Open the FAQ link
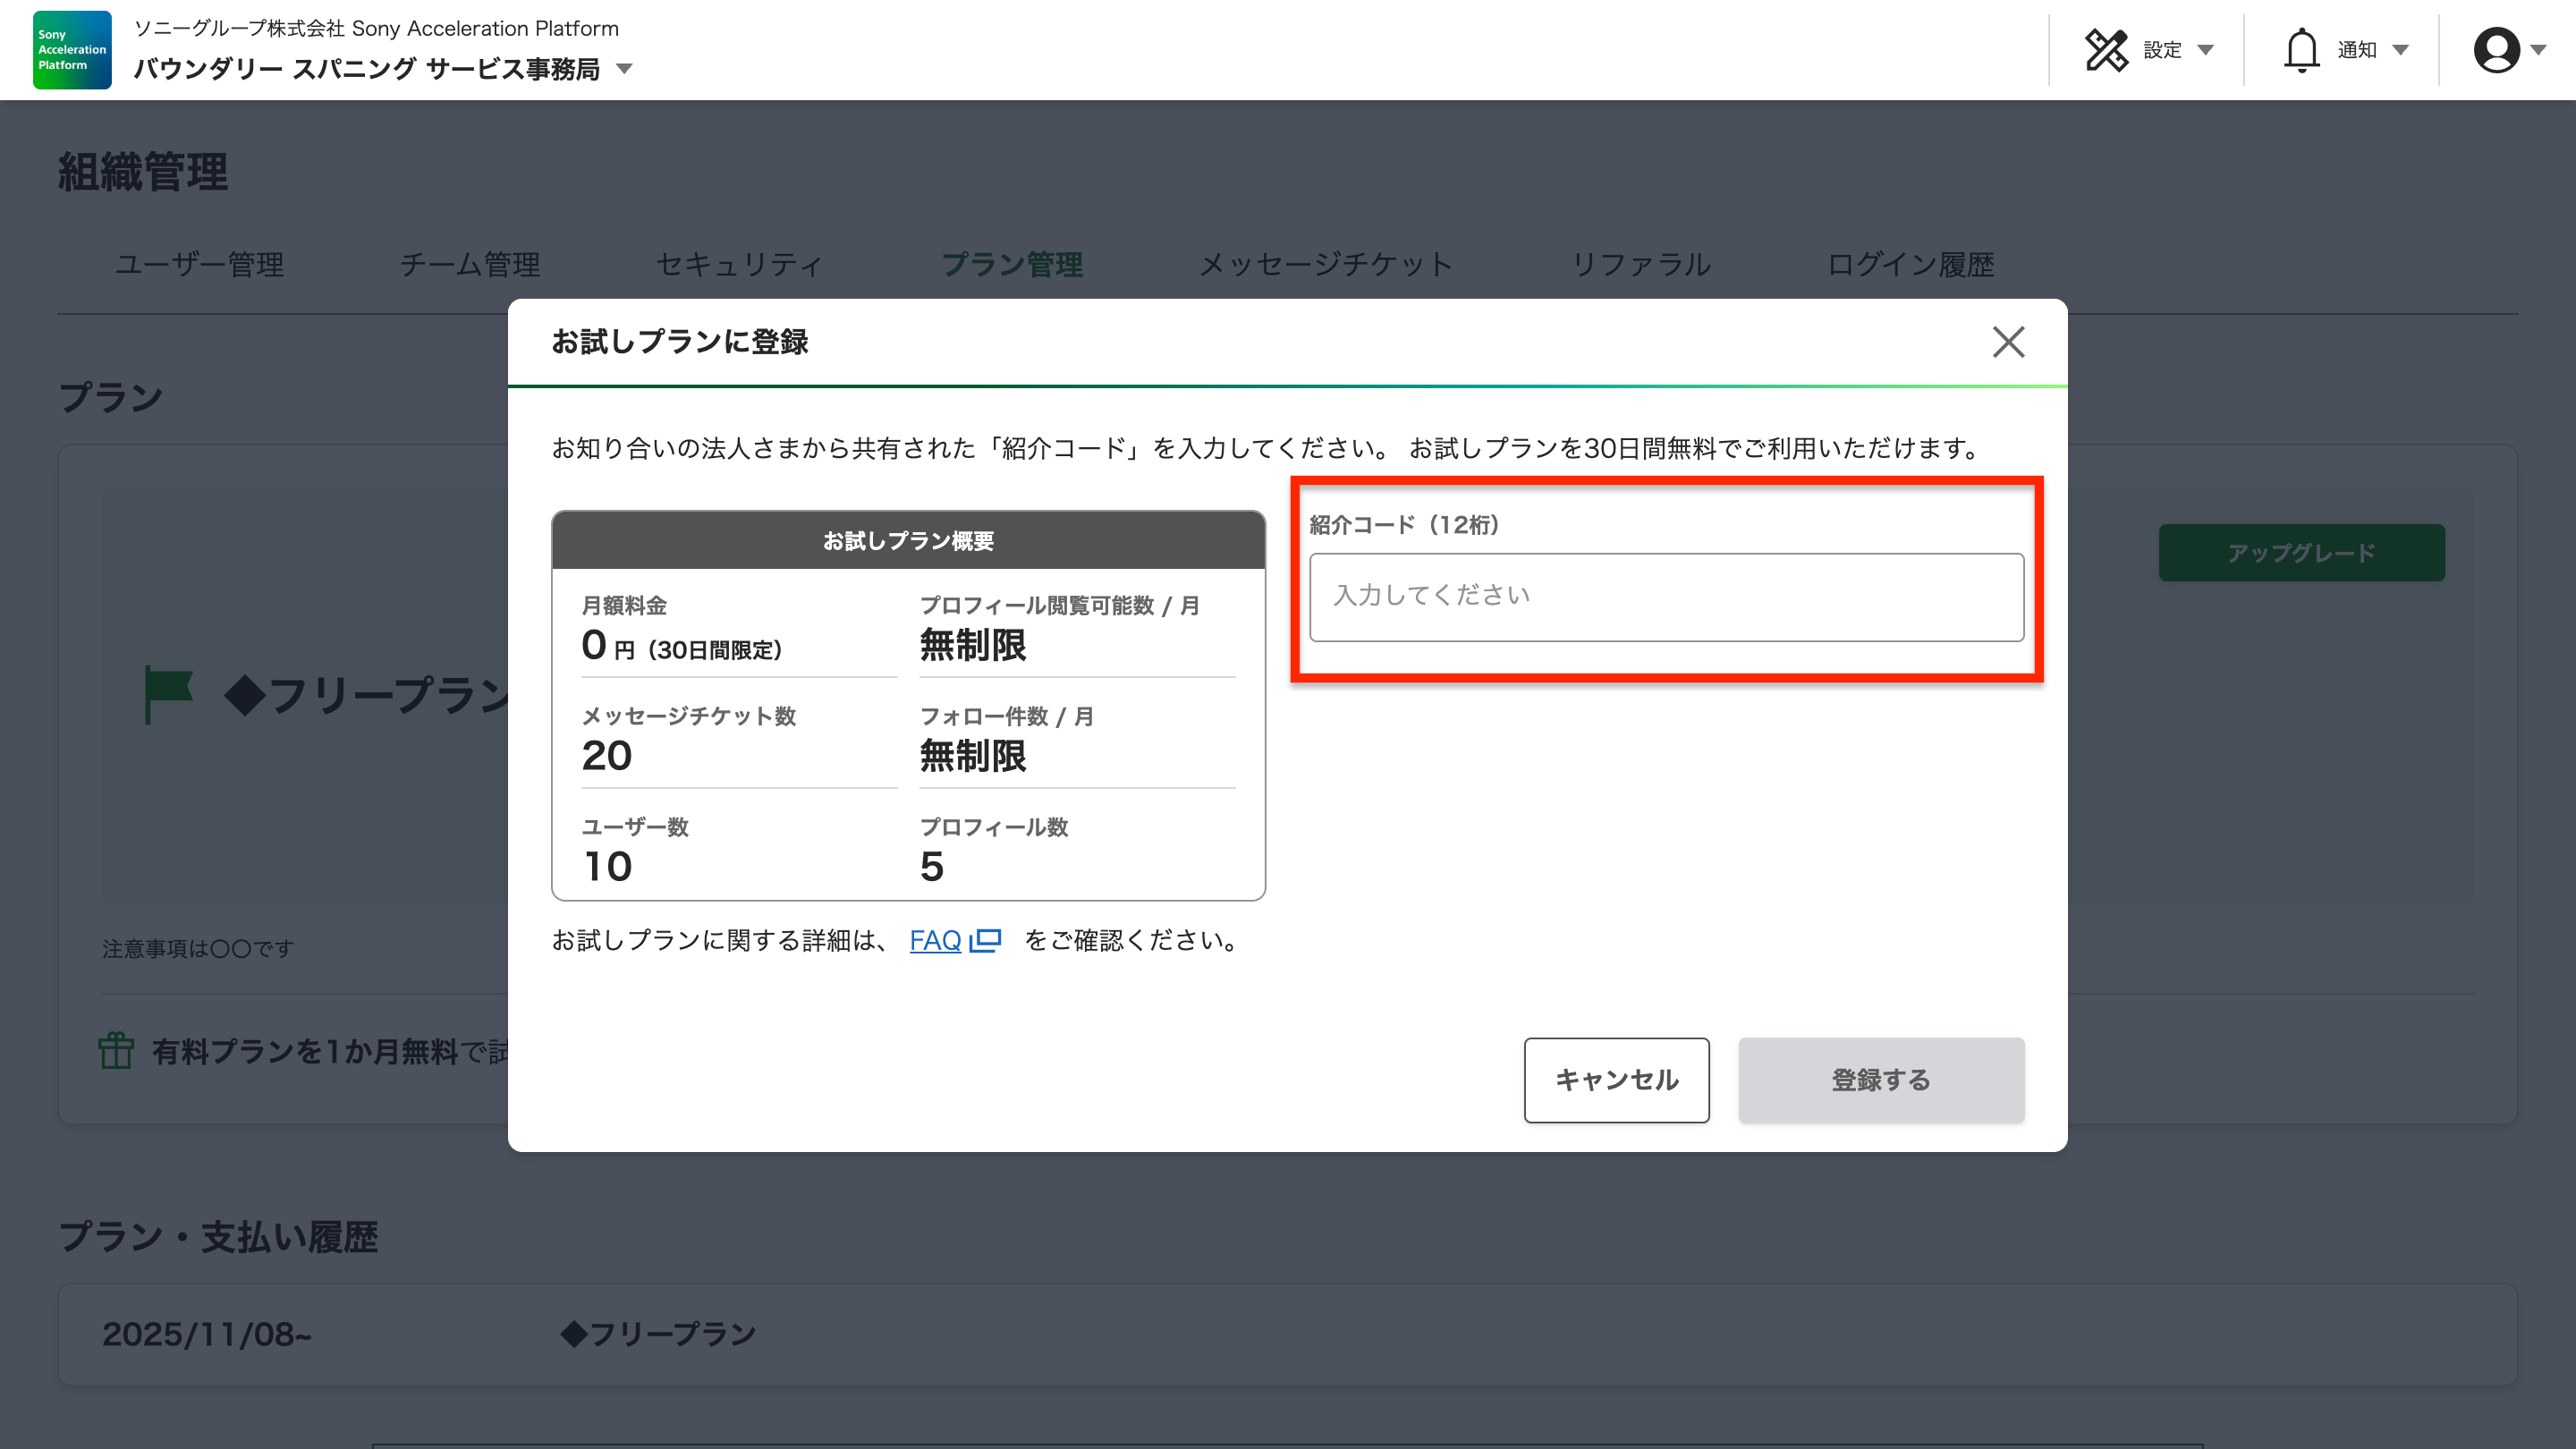 (934, 940)
